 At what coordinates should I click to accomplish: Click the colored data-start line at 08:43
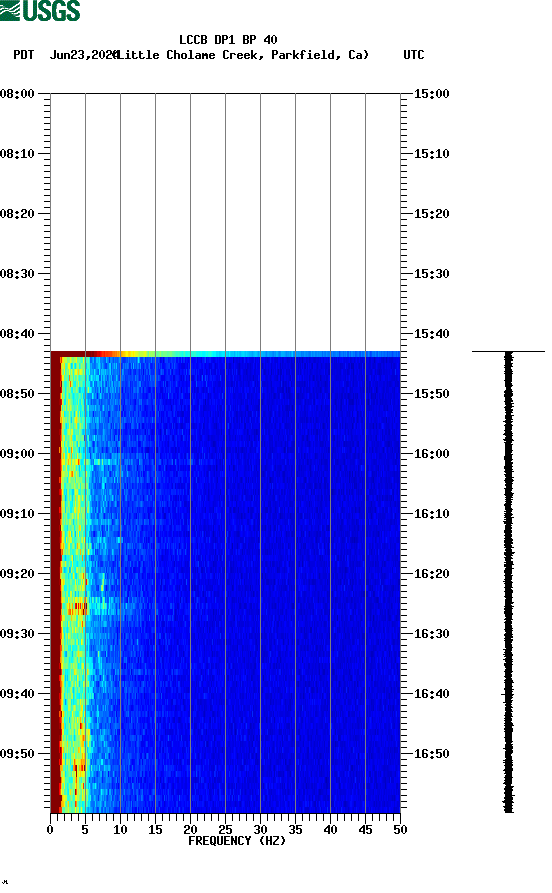point(226,354)
